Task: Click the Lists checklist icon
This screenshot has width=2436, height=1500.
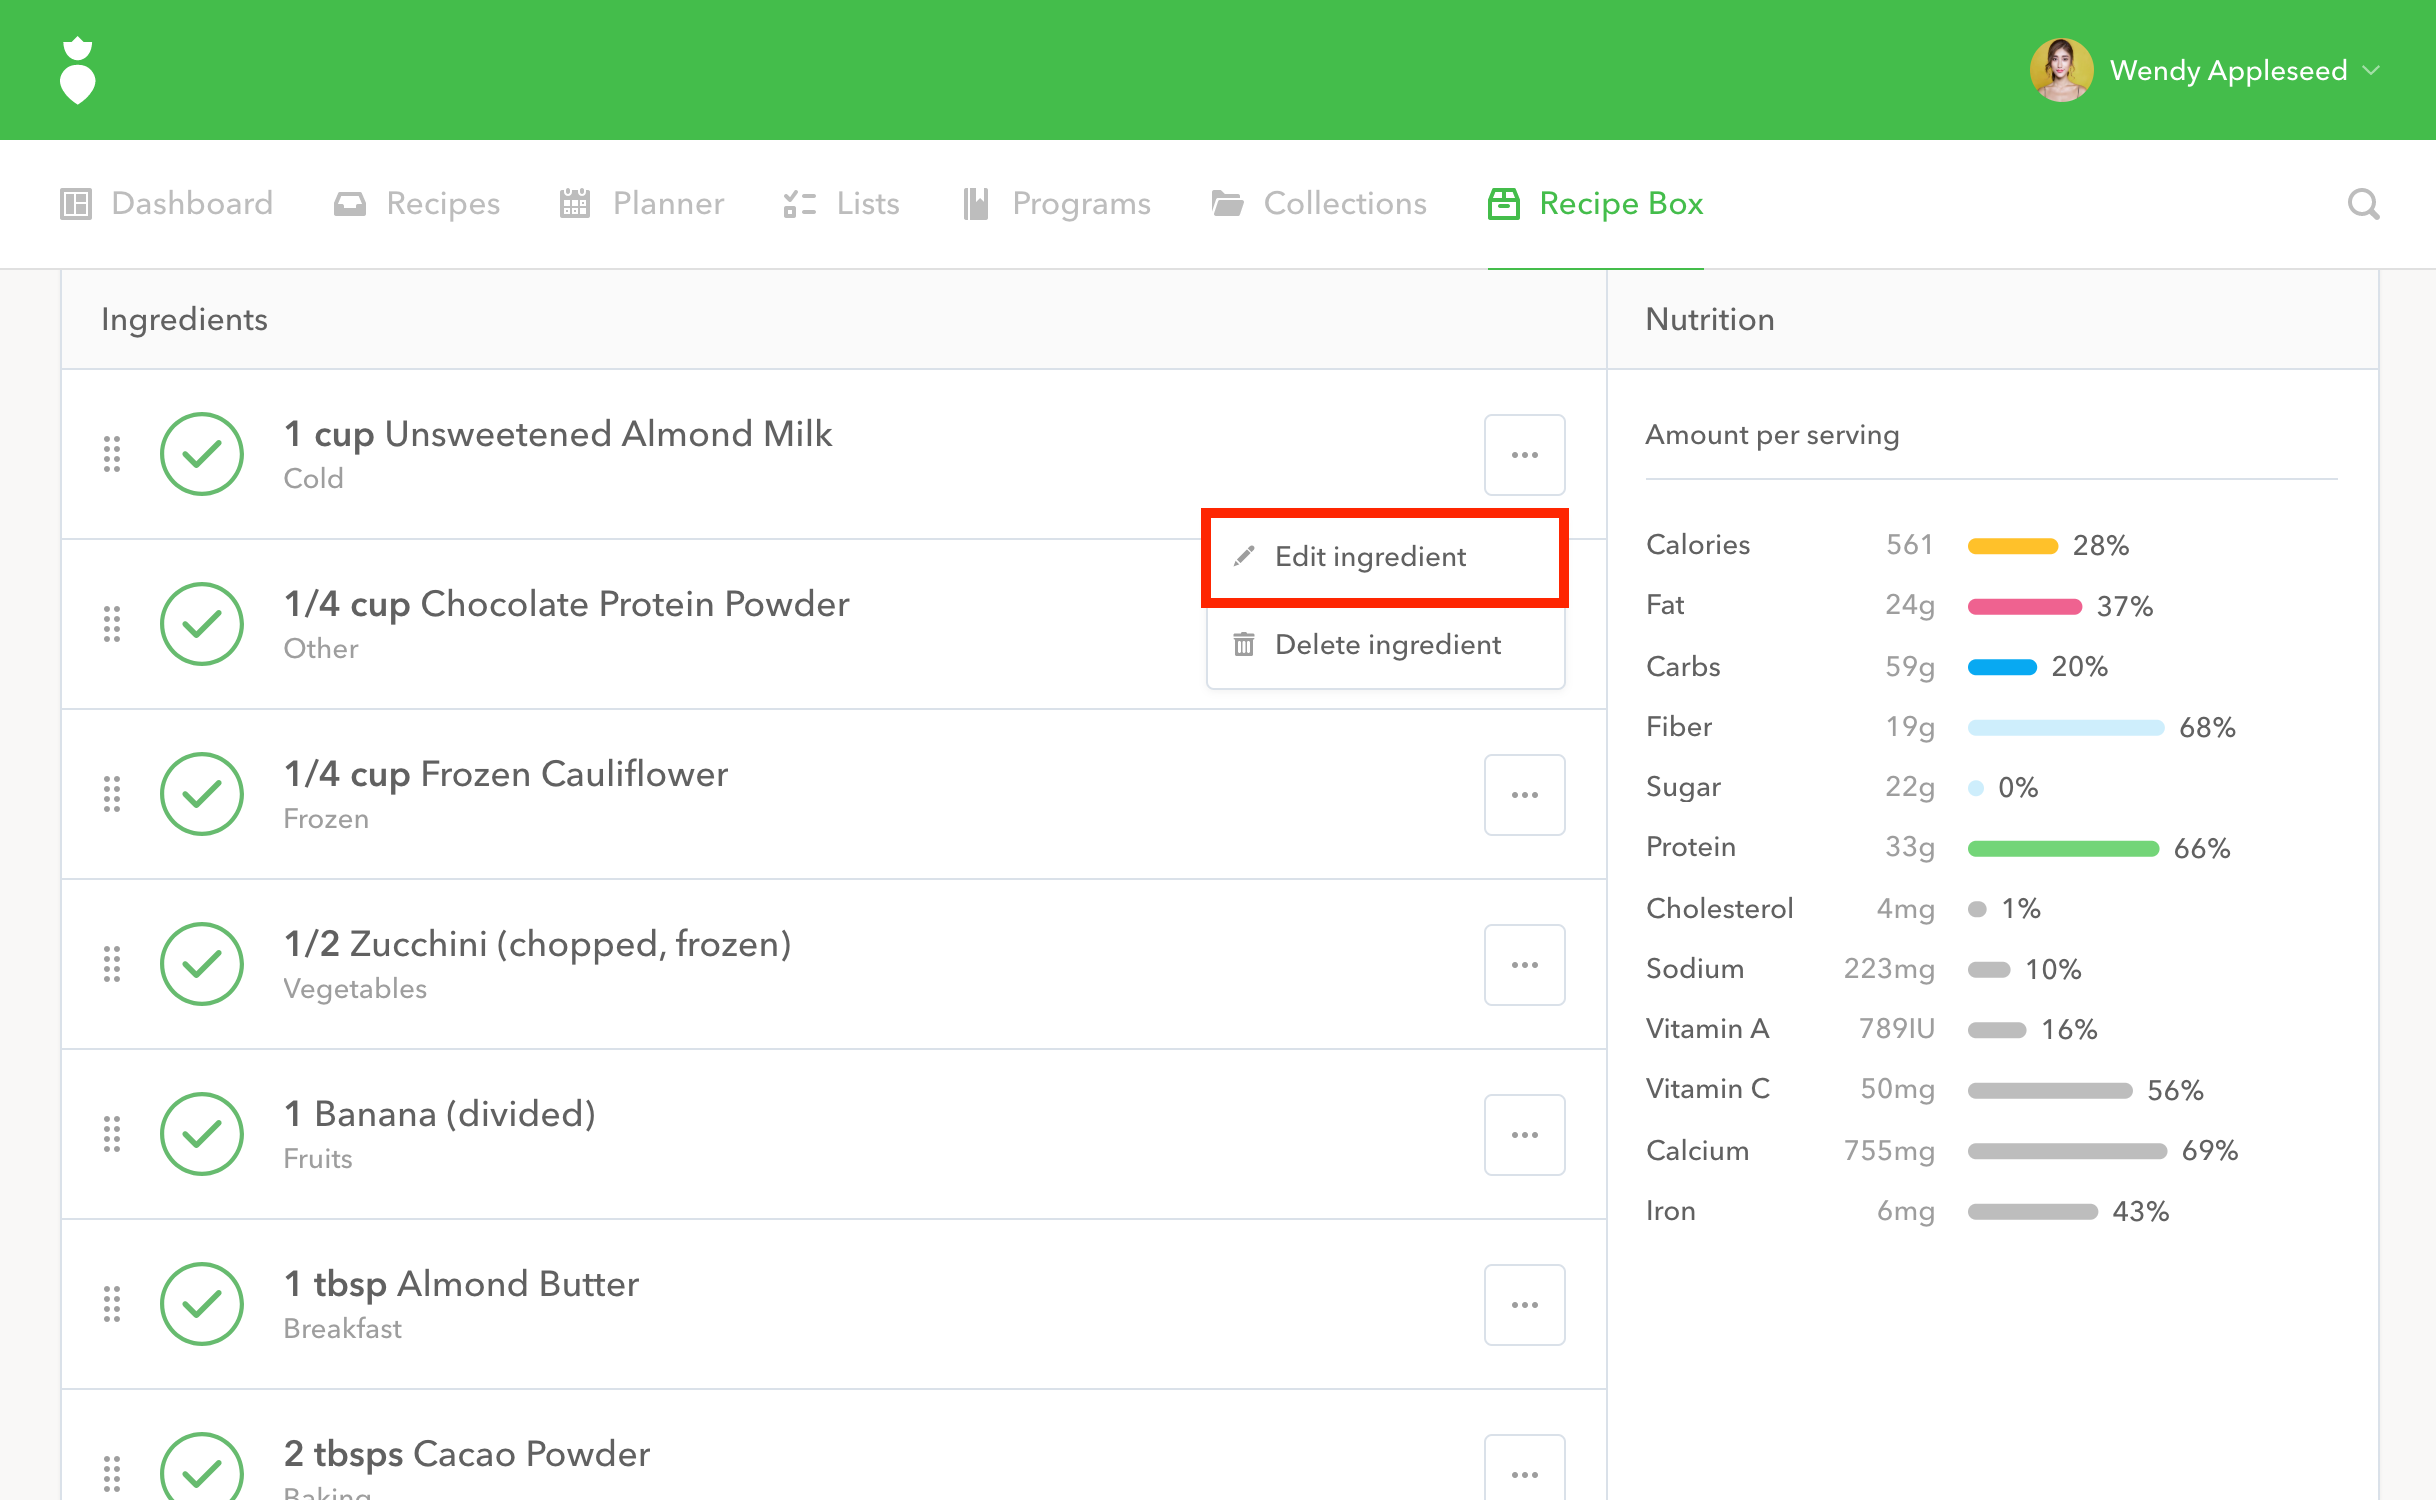Action: (799, 204)
